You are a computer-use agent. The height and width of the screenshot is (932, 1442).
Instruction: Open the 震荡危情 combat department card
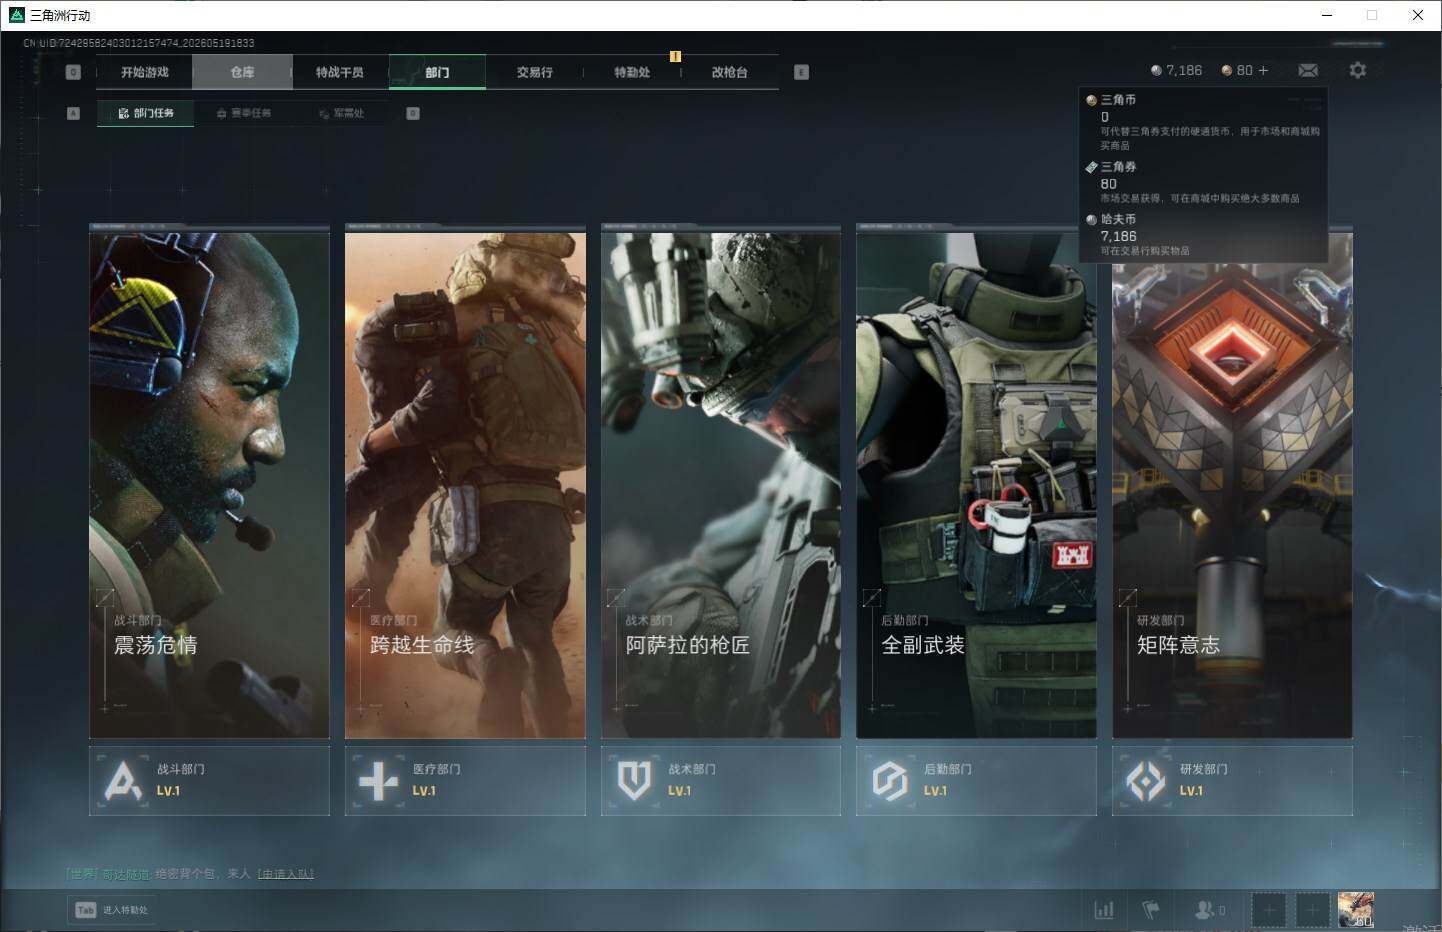pos(209,481)
